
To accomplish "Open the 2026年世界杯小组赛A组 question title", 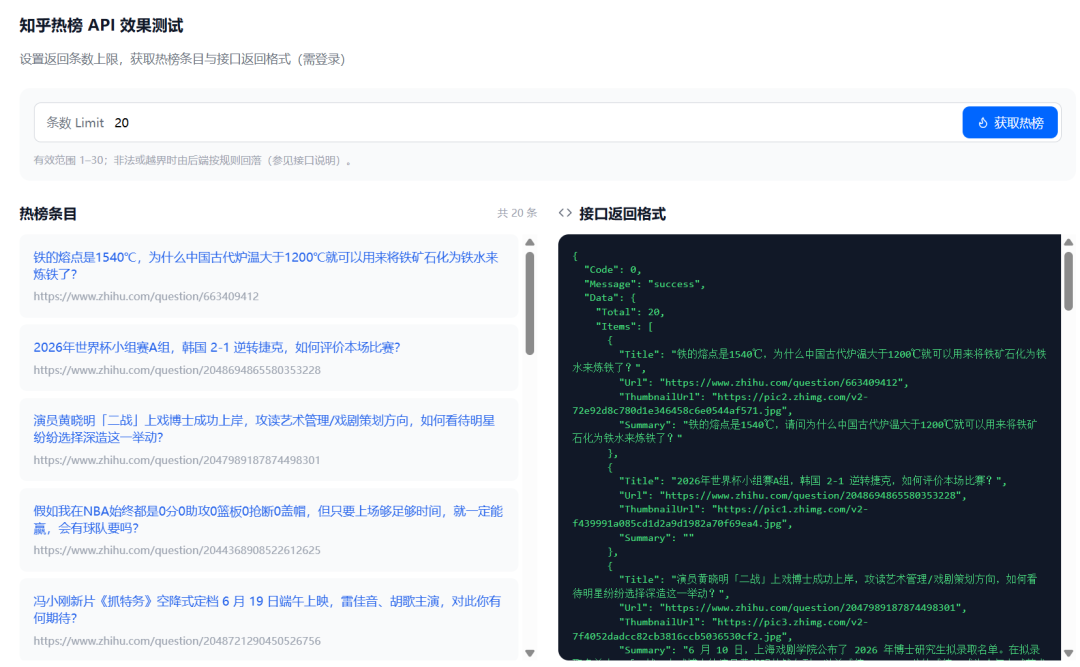I will point(217,347).
